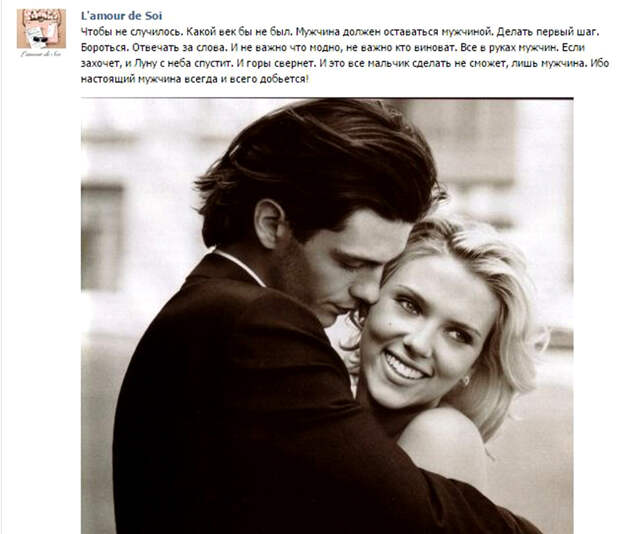Click the line starting "захочет, и Луну"
620x534 pixels.
344,63
